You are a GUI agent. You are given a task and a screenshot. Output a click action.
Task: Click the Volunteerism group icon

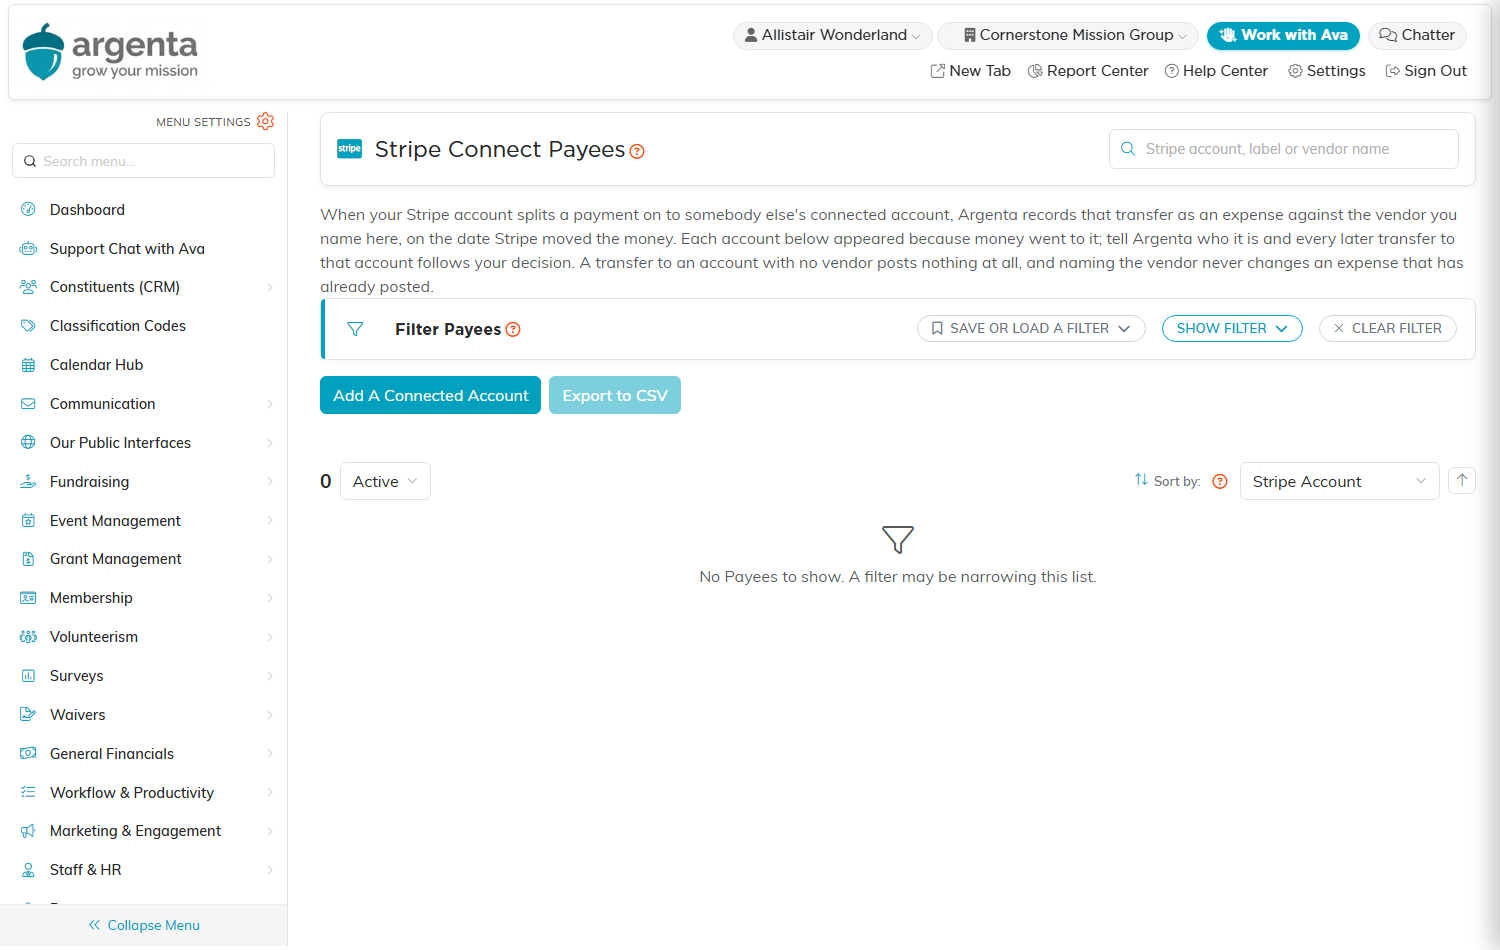coord(28,637)
